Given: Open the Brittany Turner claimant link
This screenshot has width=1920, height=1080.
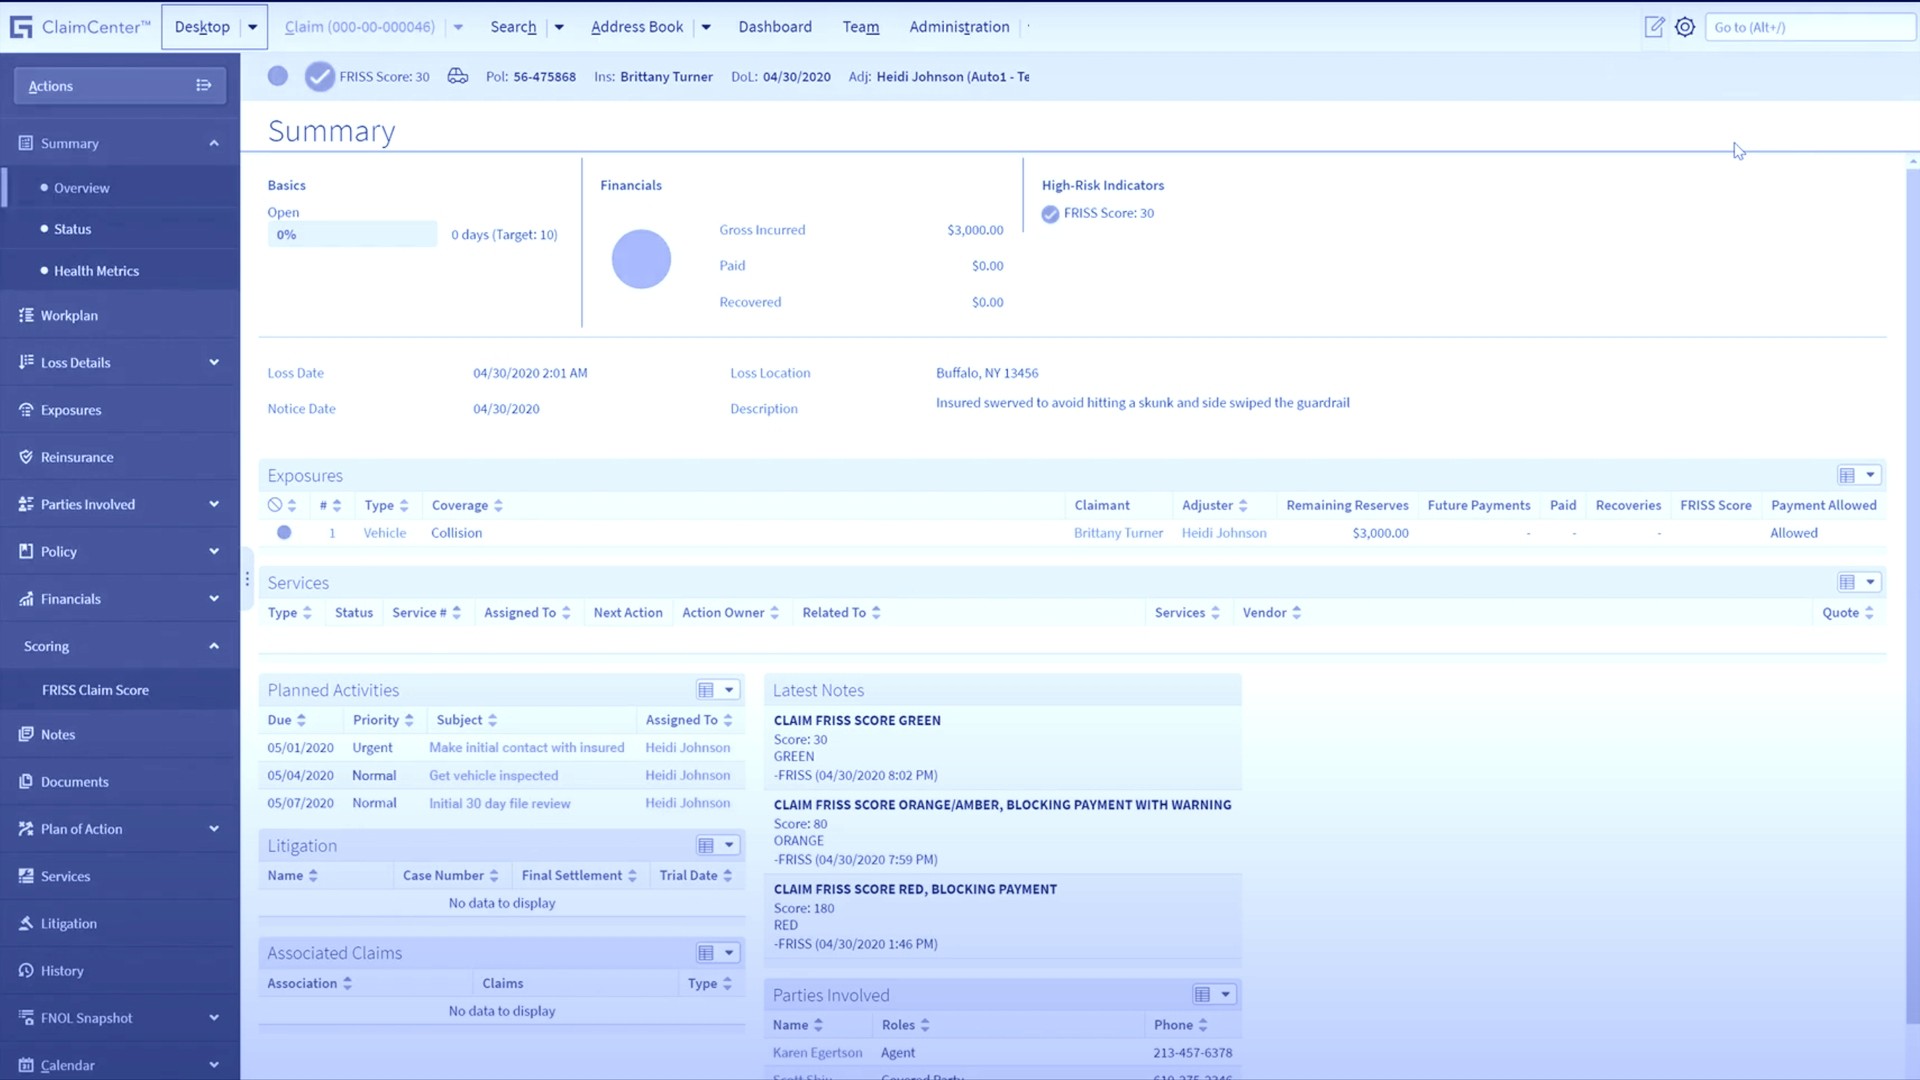Looking at the screenshot, I should point(1118,533).
